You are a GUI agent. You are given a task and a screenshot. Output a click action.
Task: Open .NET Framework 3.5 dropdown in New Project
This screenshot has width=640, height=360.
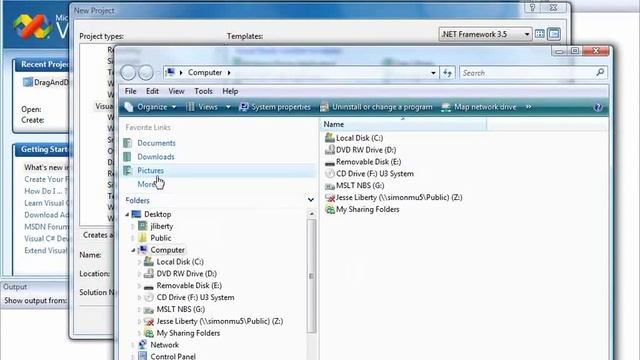click(x=485, y=34)
